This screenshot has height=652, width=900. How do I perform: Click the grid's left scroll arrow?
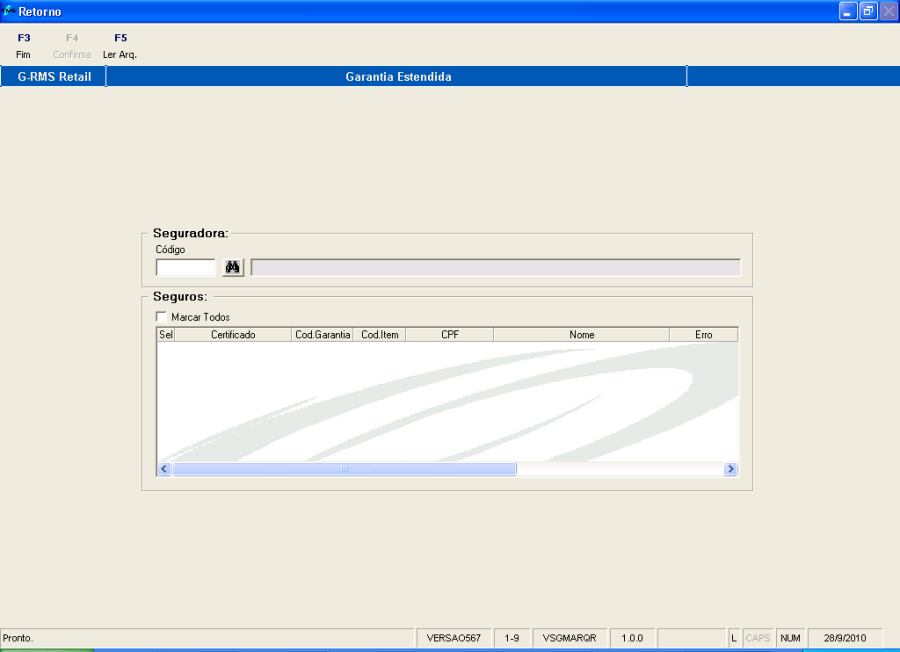[164, 469]
